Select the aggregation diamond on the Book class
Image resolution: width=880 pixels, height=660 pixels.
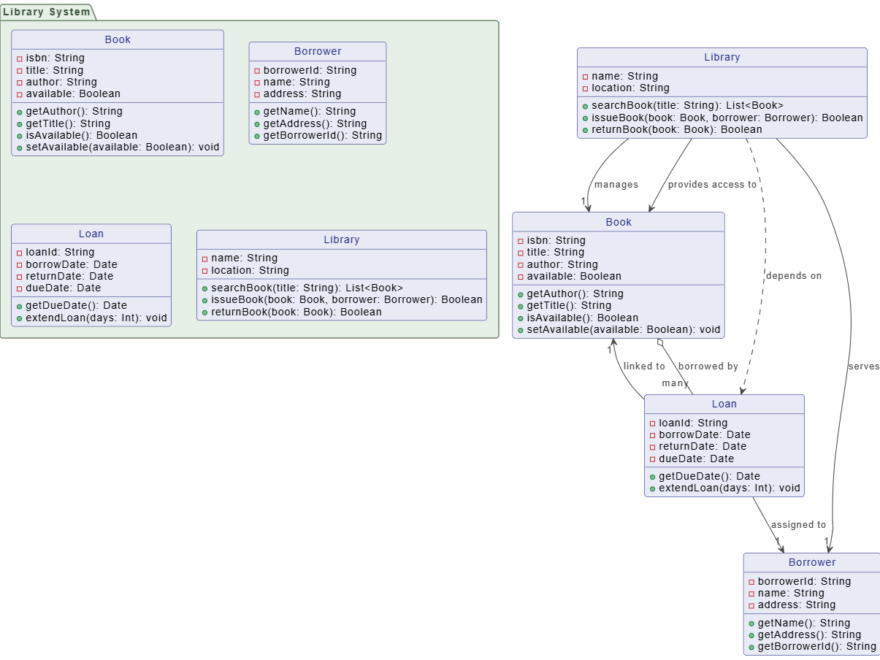(x=660, y=342)
